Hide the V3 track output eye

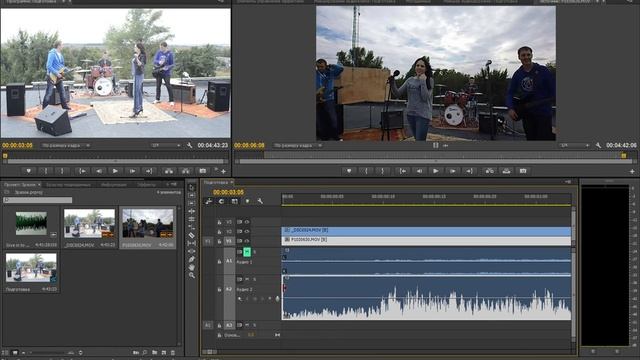247,222
